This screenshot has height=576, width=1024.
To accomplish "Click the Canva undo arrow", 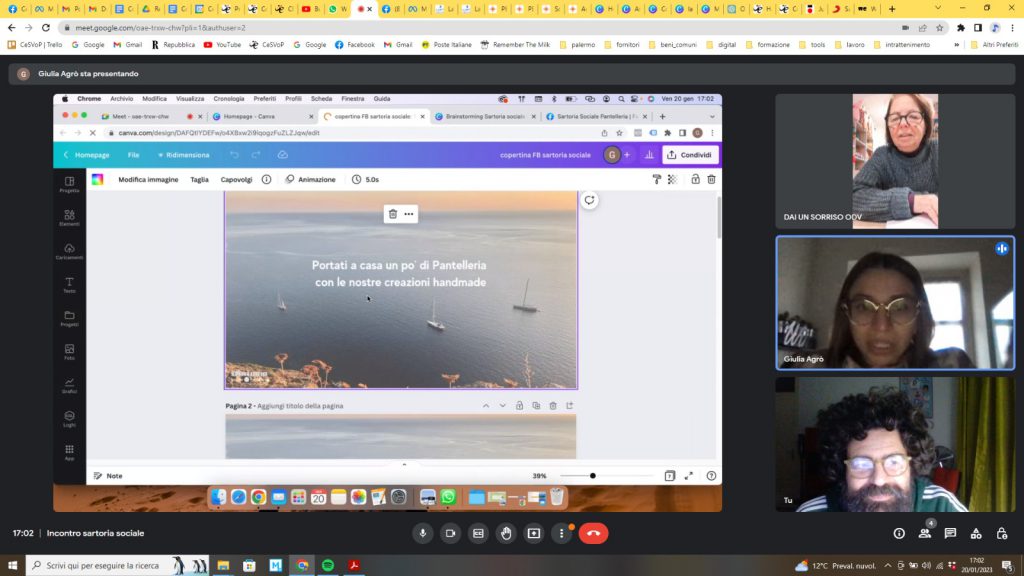I will (234, 155).
